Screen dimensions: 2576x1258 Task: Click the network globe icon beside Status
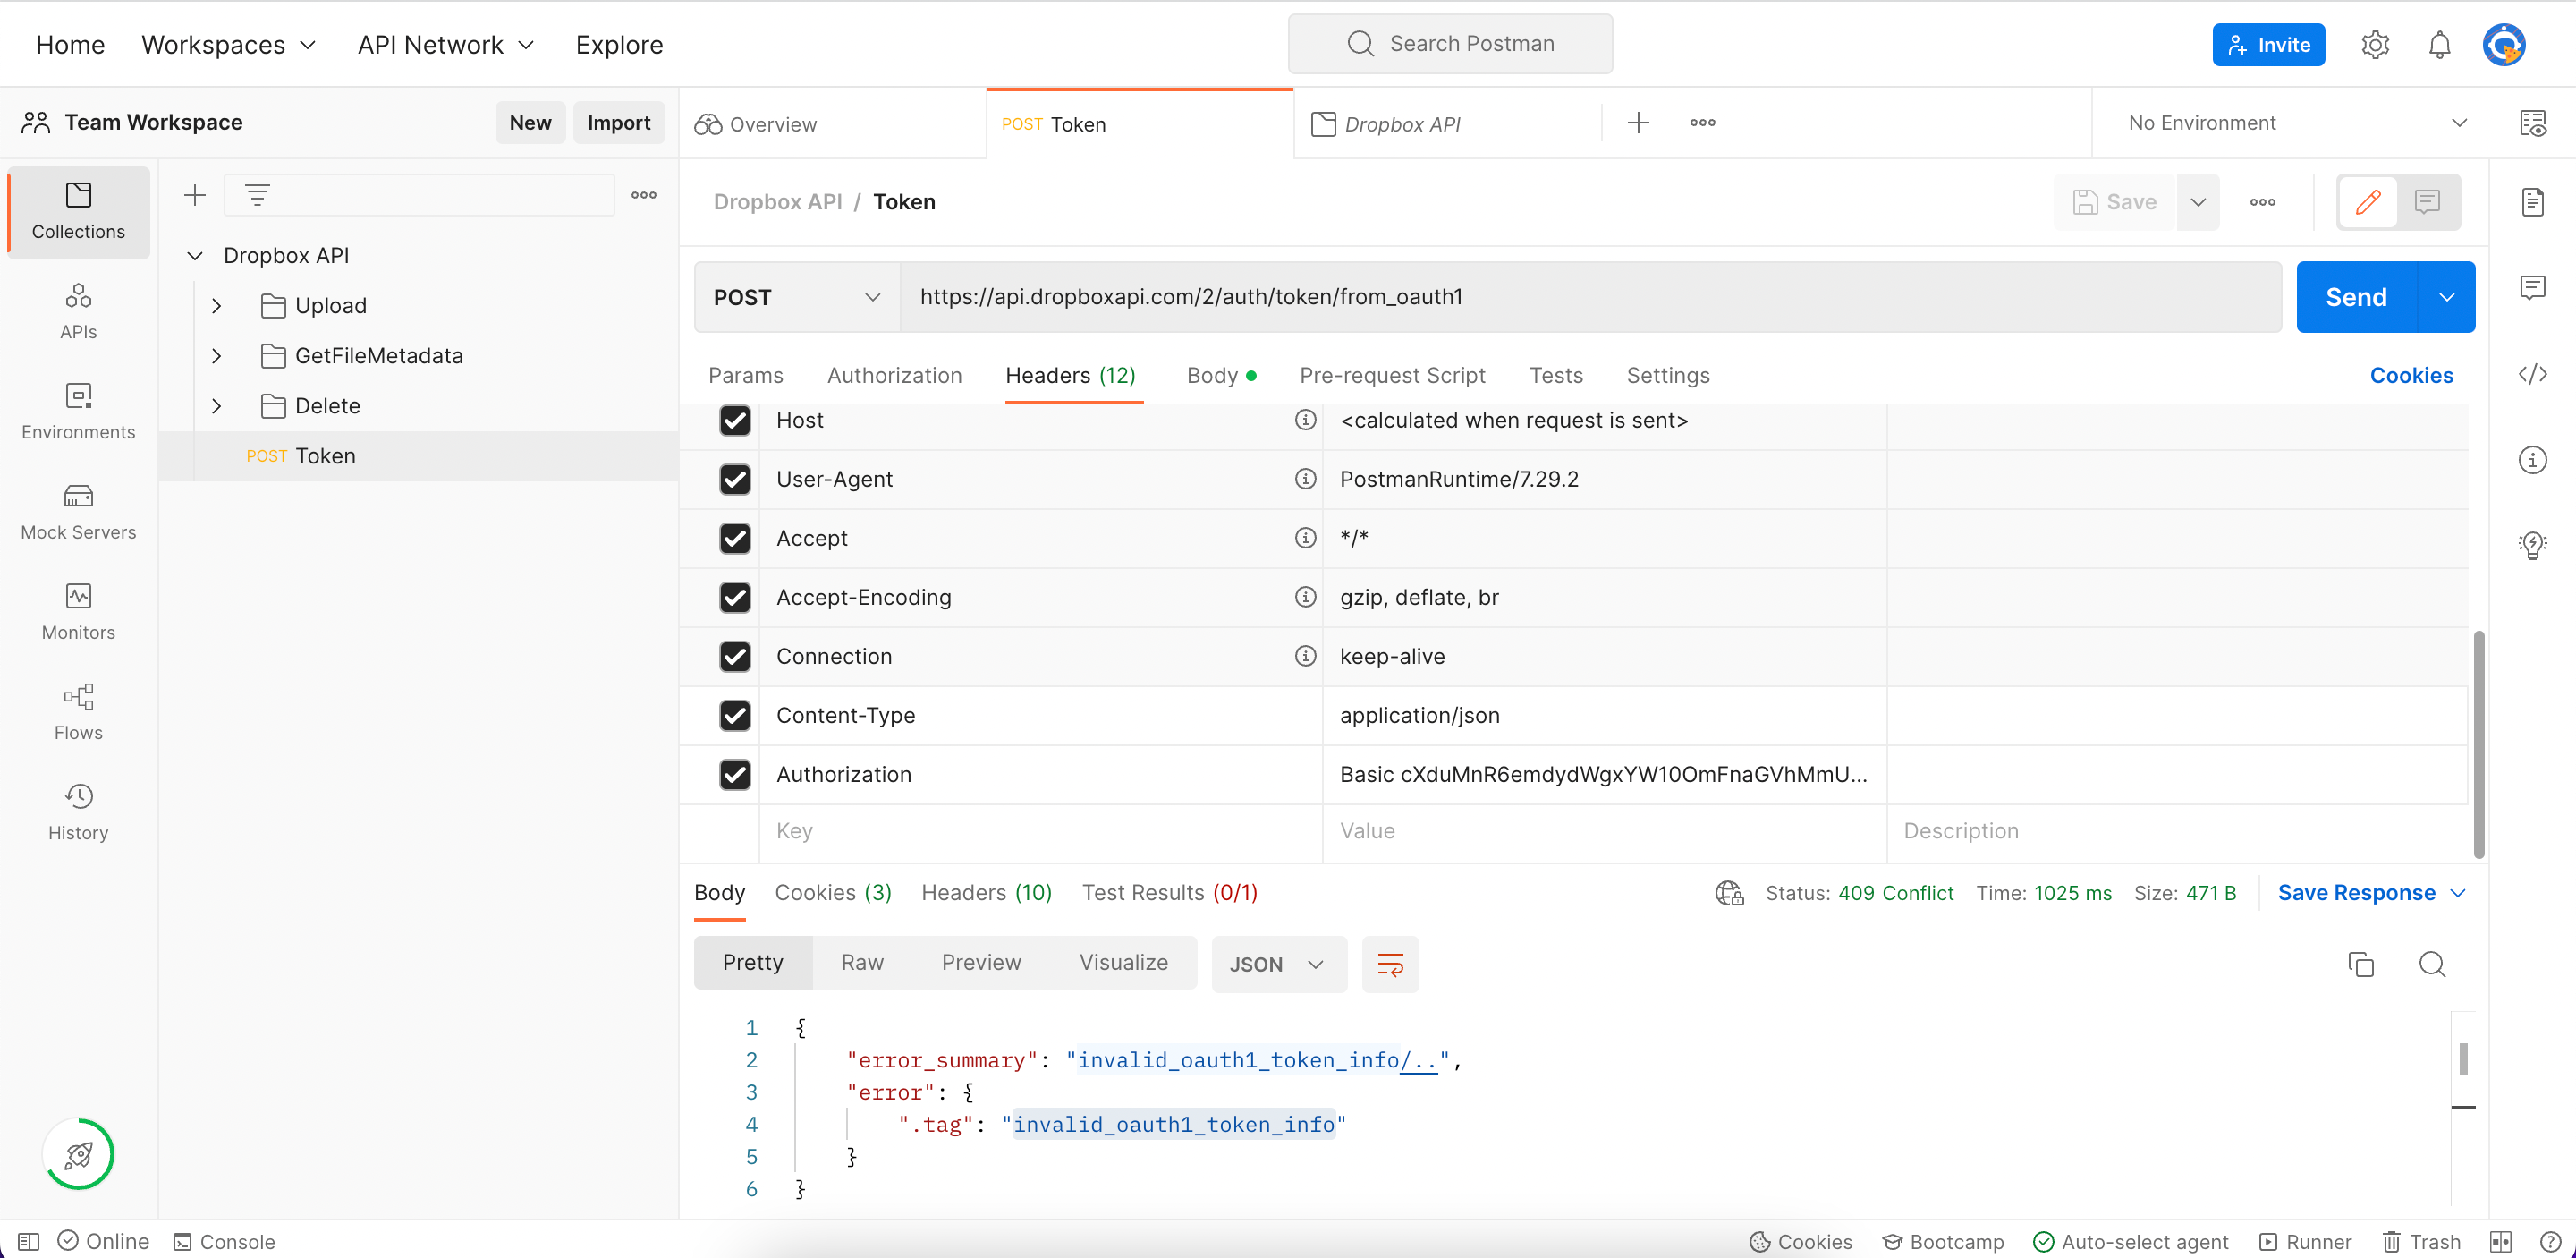click(1729, 893)
